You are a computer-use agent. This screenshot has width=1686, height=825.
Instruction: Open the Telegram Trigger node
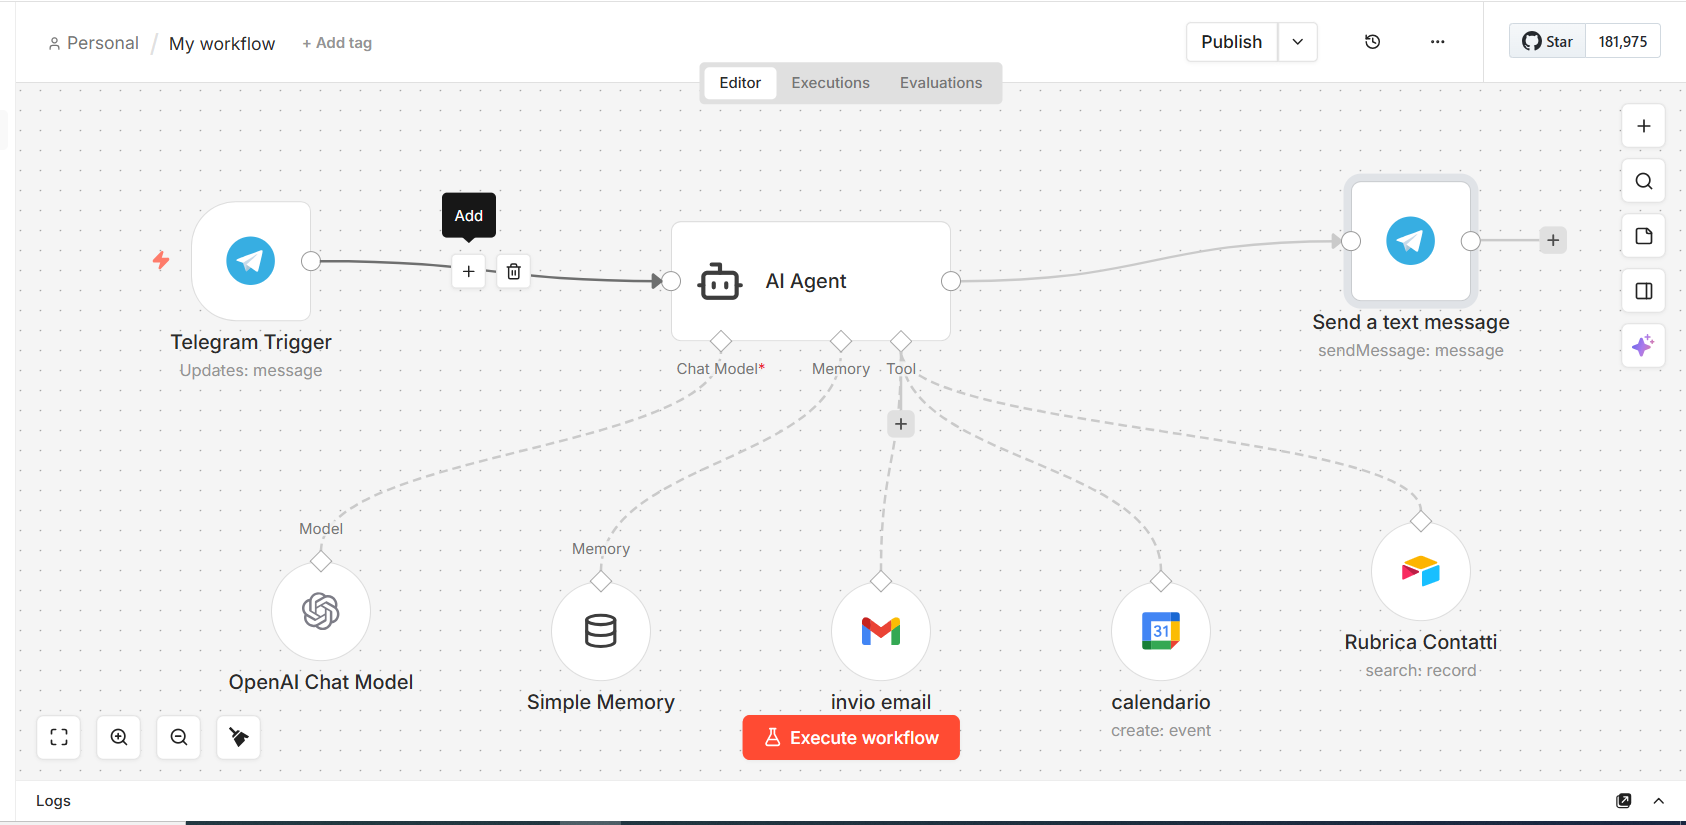[250, 261]
